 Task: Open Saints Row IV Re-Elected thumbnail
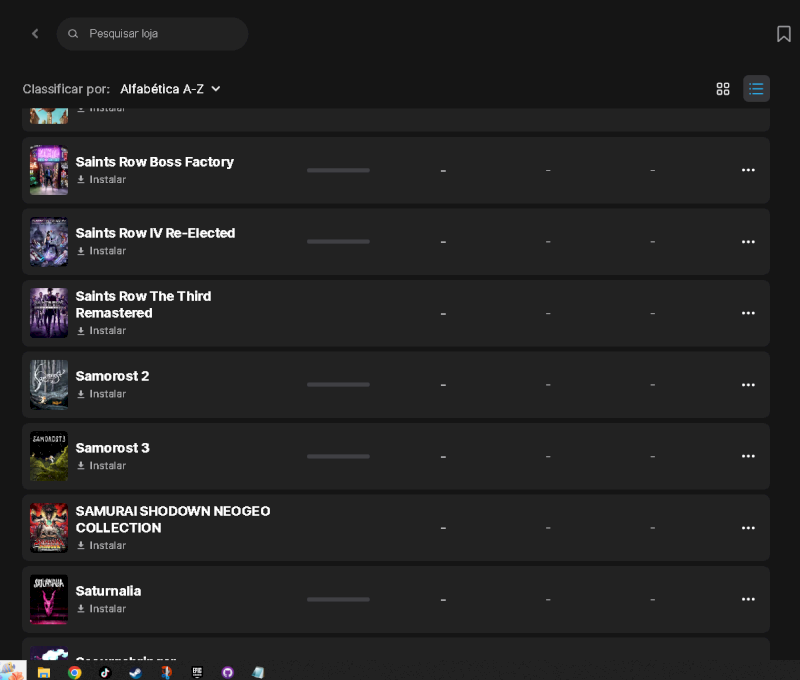click(49, 242)
